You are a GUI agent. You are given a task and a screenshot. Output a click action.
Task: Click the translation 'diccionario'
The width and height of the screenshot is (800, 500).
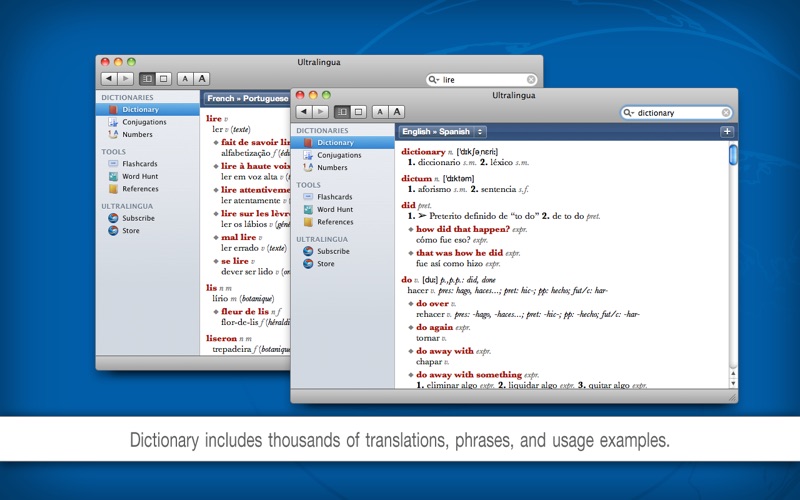click(x=439, y=162)
